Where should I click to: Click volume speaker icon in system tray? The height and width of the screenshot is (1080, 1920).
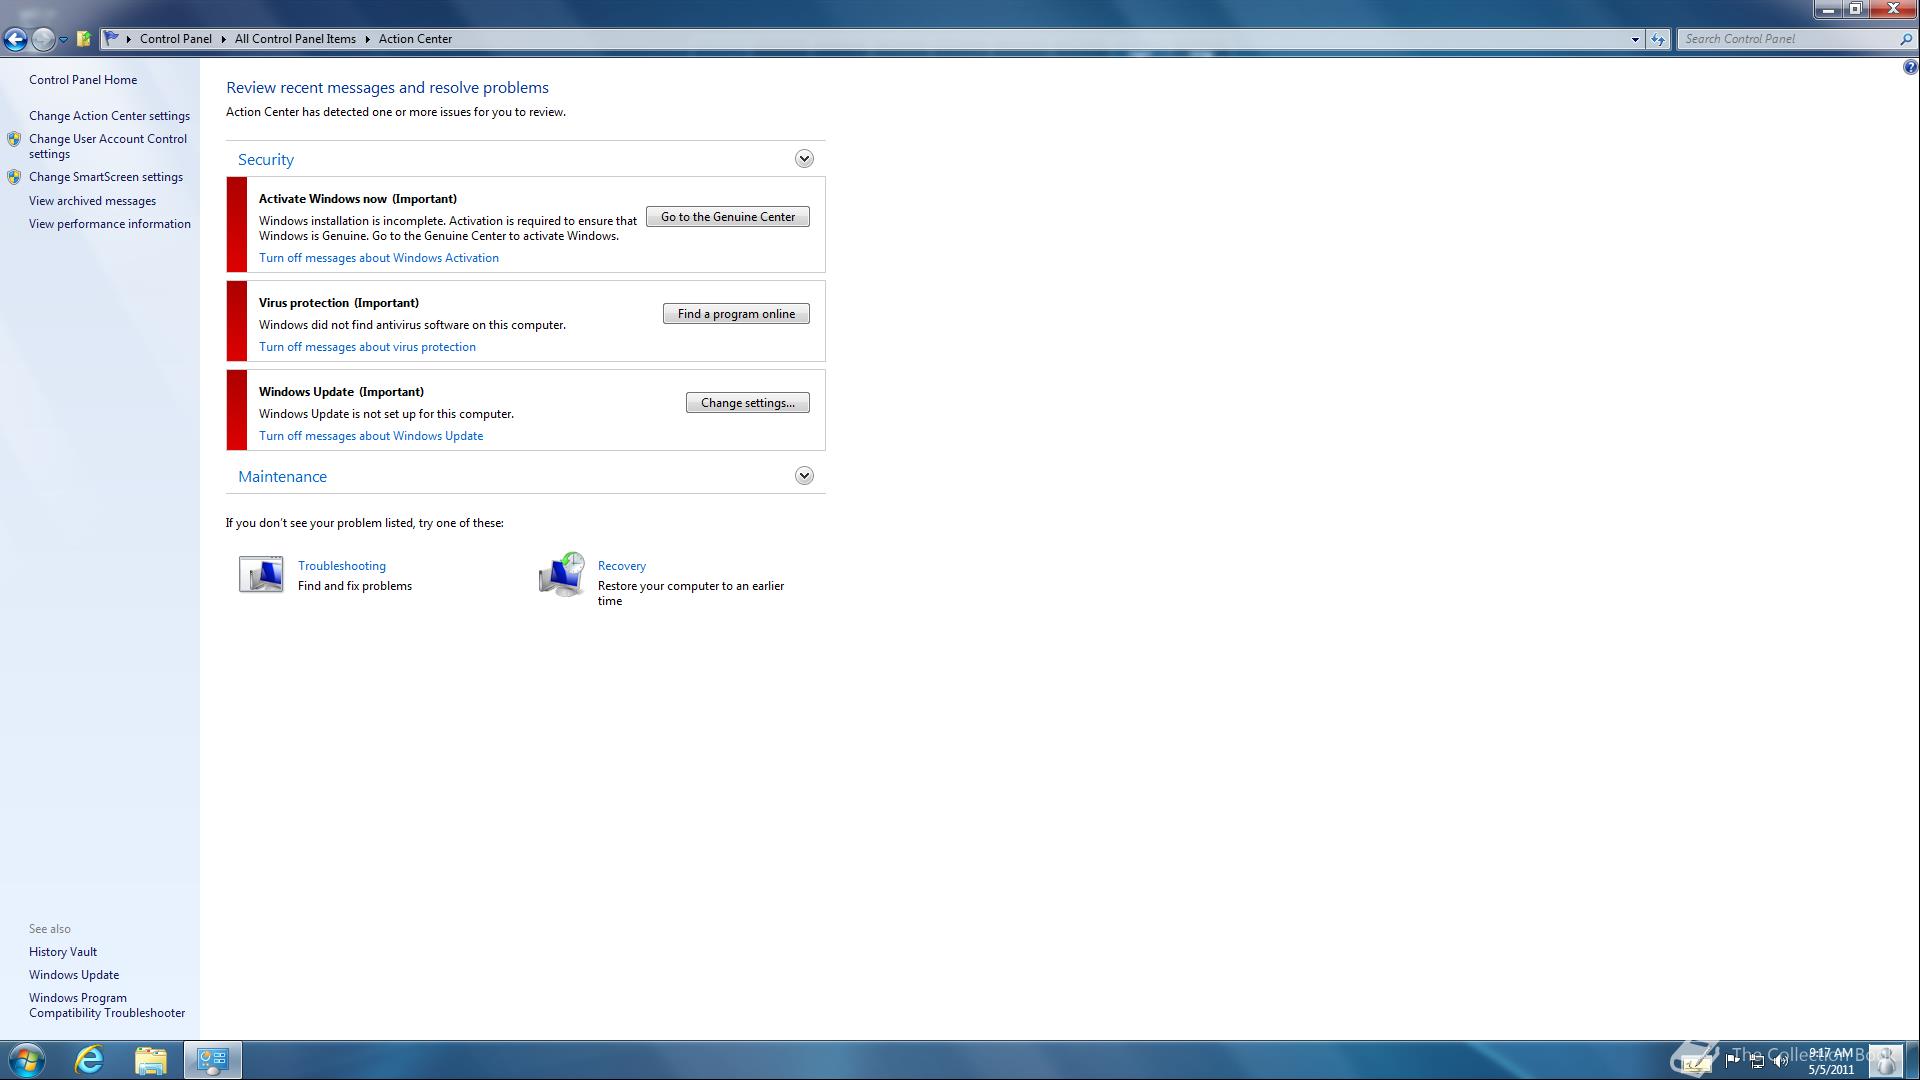tap(1781, 1061)
